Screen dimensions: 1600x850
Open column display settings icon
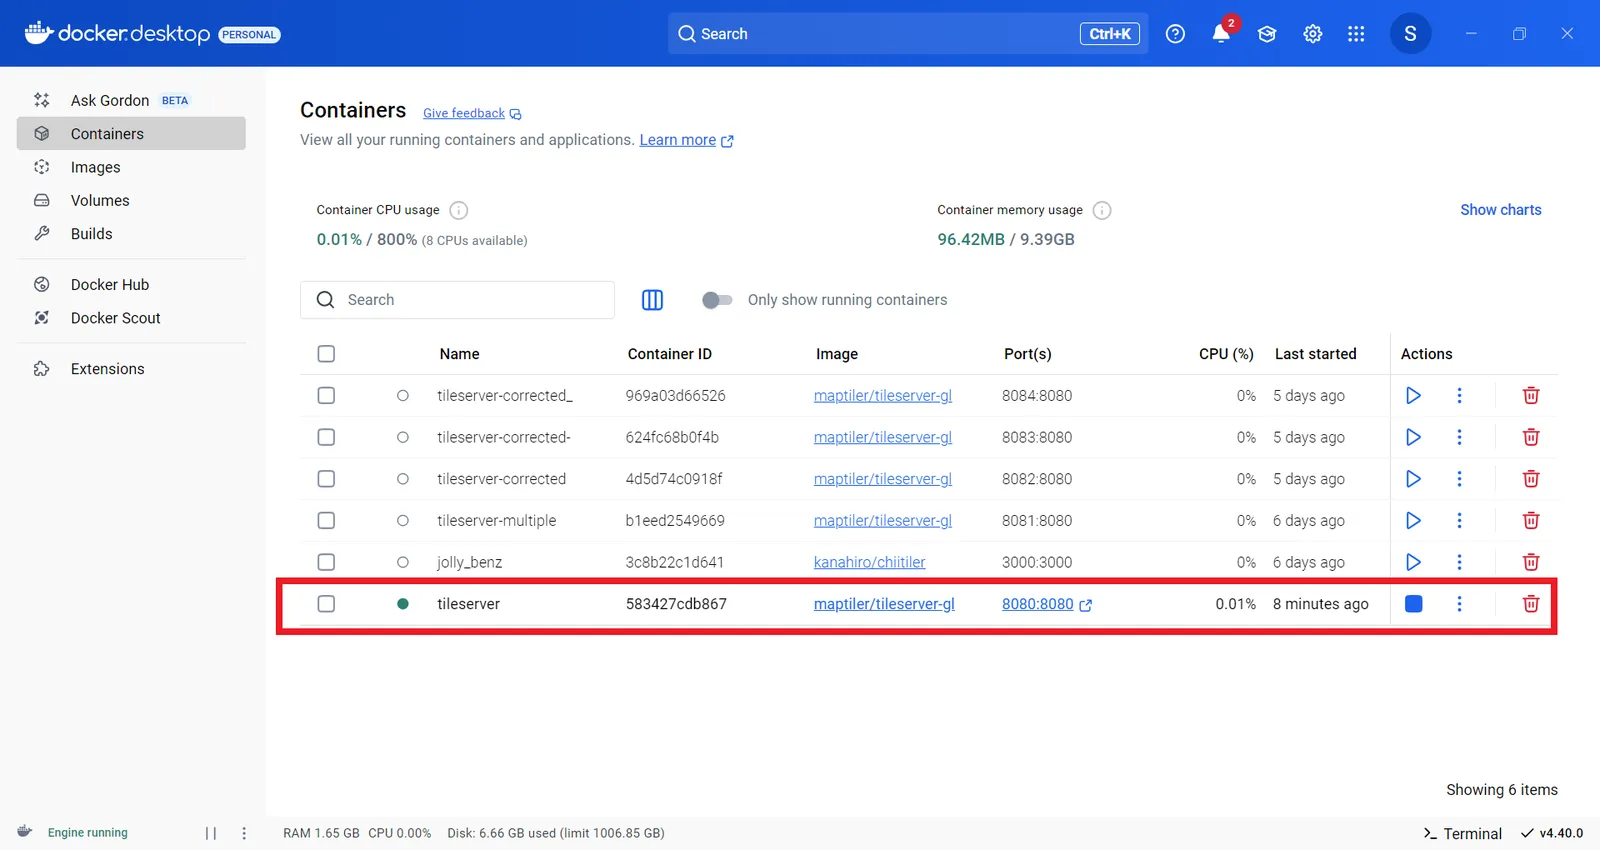click(652, 300)
